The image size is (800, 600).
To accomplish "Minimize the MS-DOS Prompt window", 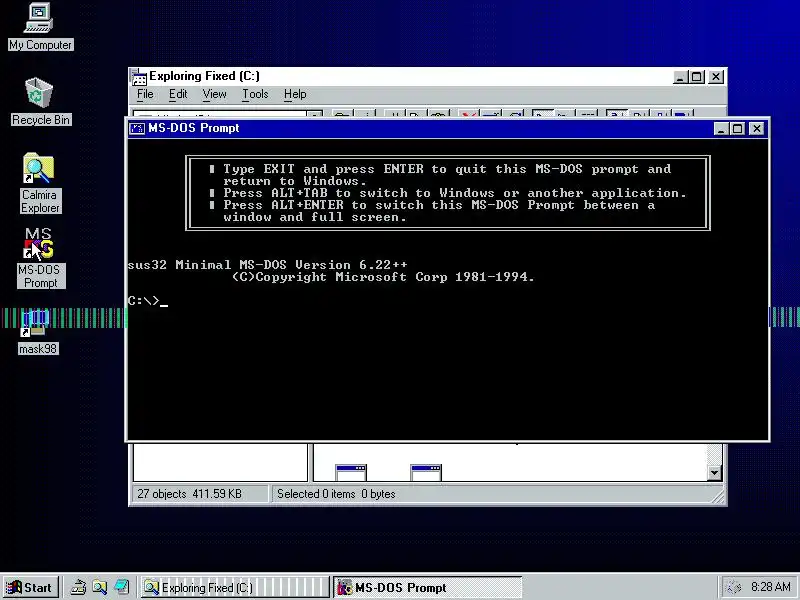I will pyautogui.click(x=721, y=129).
